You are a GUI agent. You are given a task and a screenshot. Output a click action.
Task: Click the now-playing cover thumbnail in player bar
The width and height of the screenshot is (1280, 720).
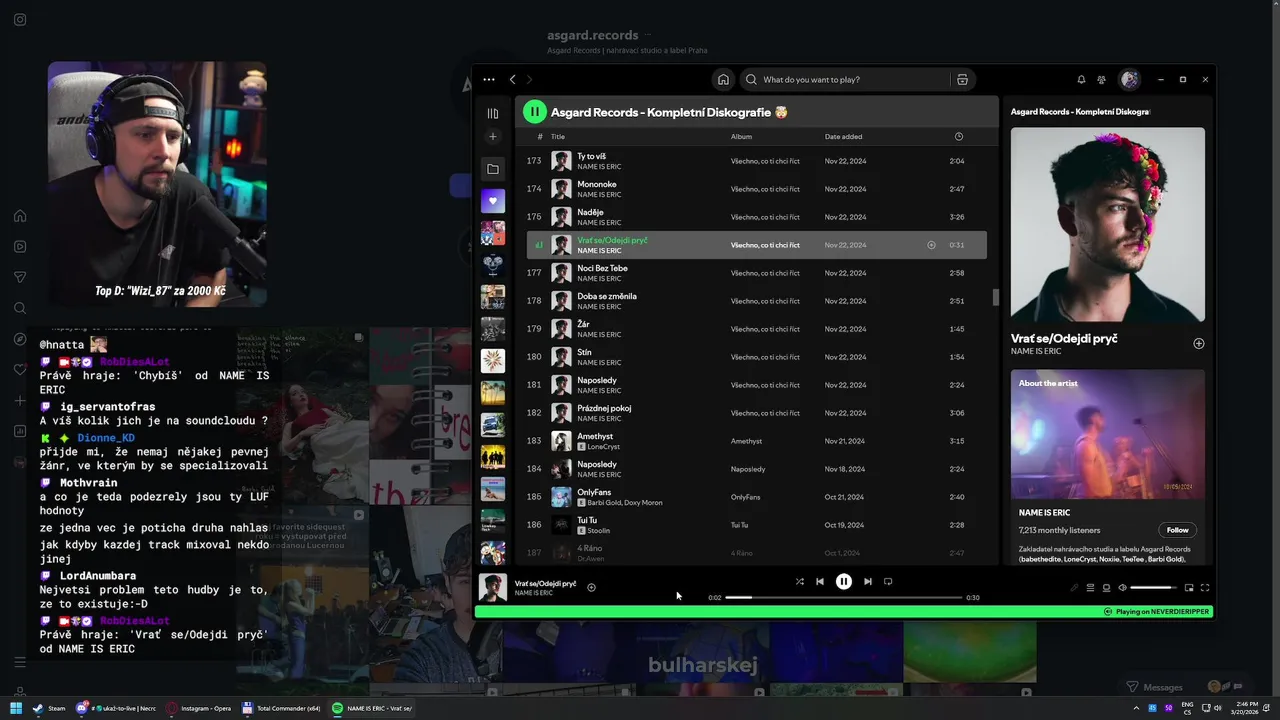pyautogui.click(x=493, y=588)
